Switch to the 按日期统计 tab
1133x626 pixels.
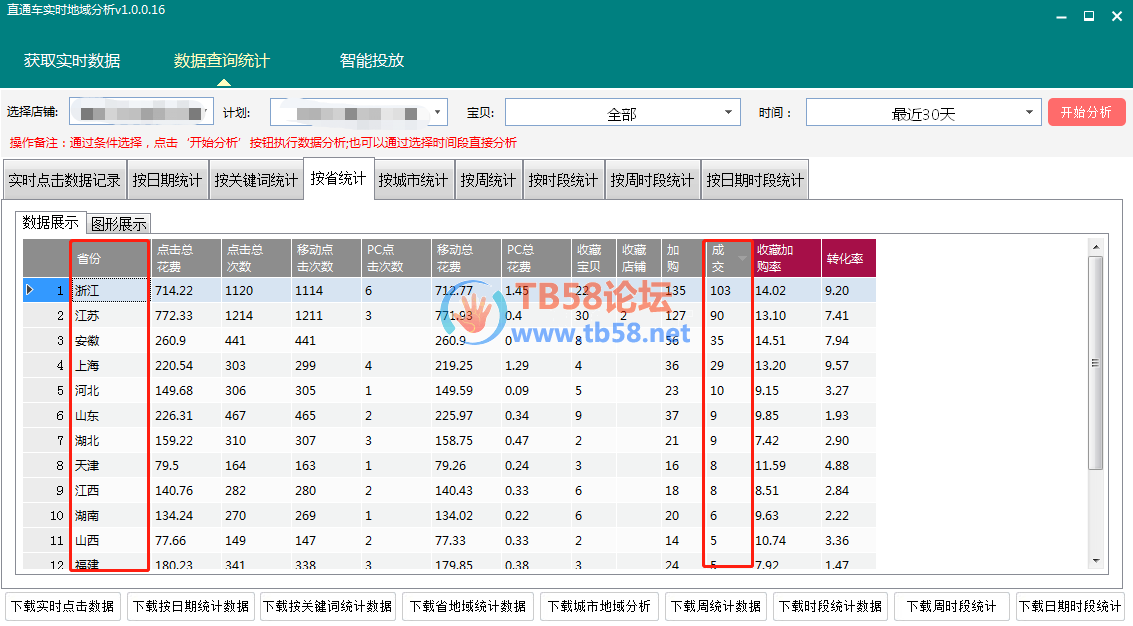point(167,180)
